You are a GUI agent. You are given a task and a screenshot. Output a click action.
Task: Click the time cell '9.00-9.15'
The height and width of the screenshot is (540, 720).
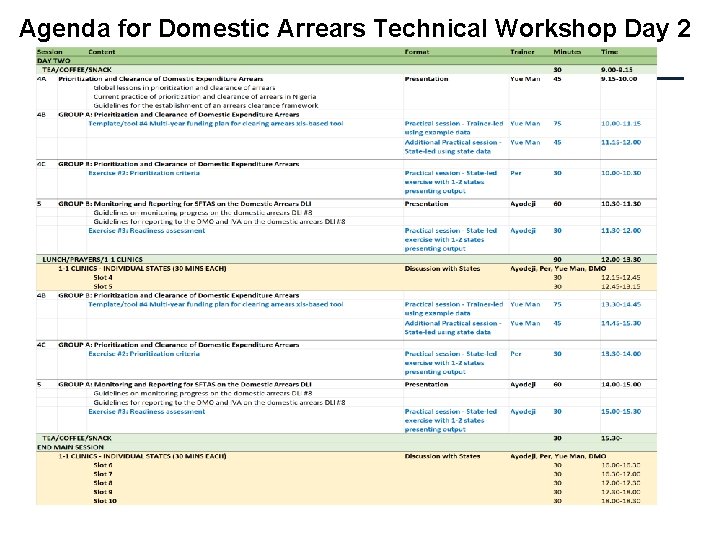click(x=617, y=70)
